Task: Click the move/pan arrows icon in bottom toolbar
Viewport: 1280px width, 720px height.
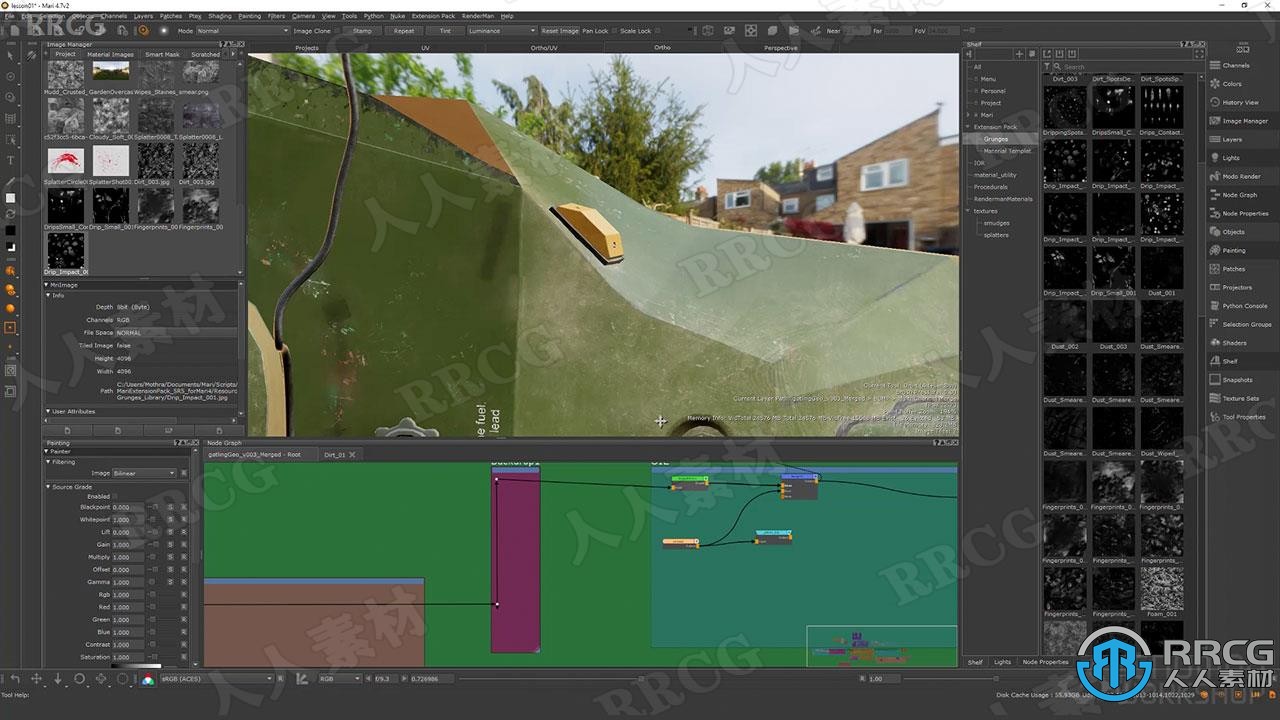Action: (36, 679)
